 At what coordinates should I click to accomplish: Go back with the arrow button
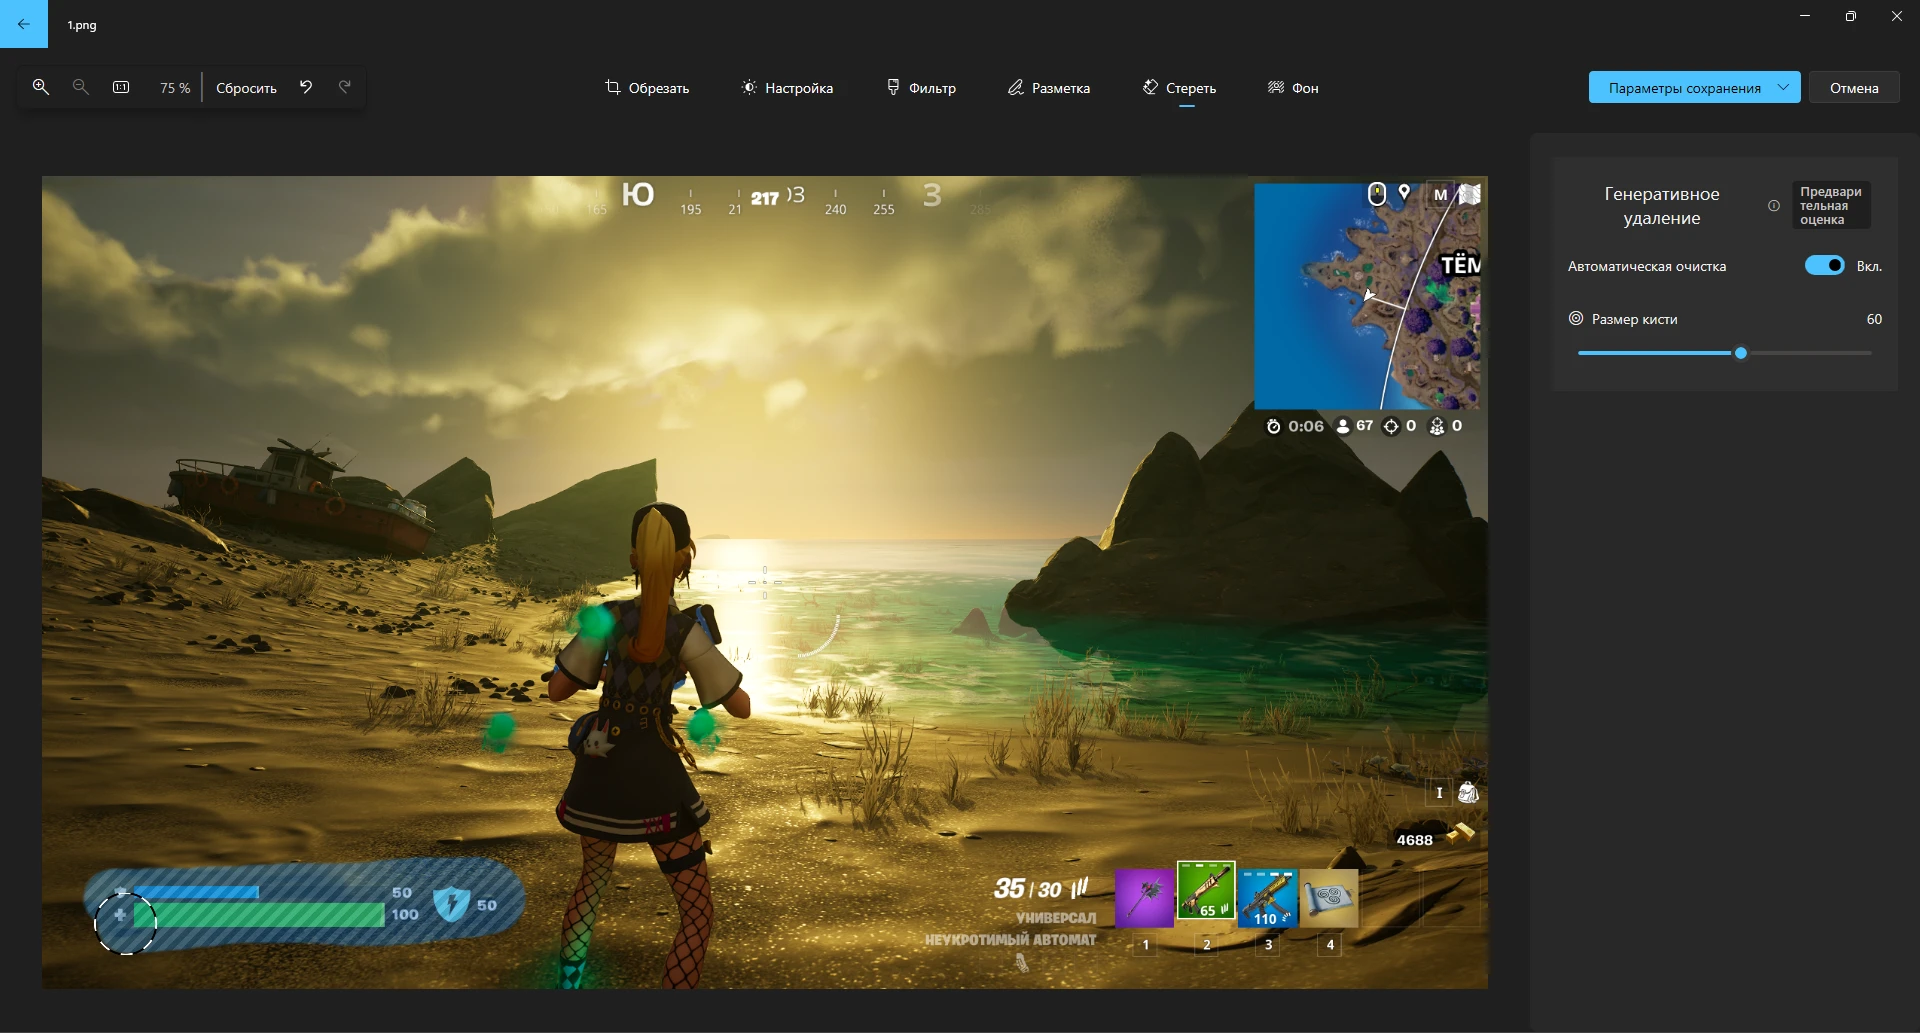click(24, 24)
